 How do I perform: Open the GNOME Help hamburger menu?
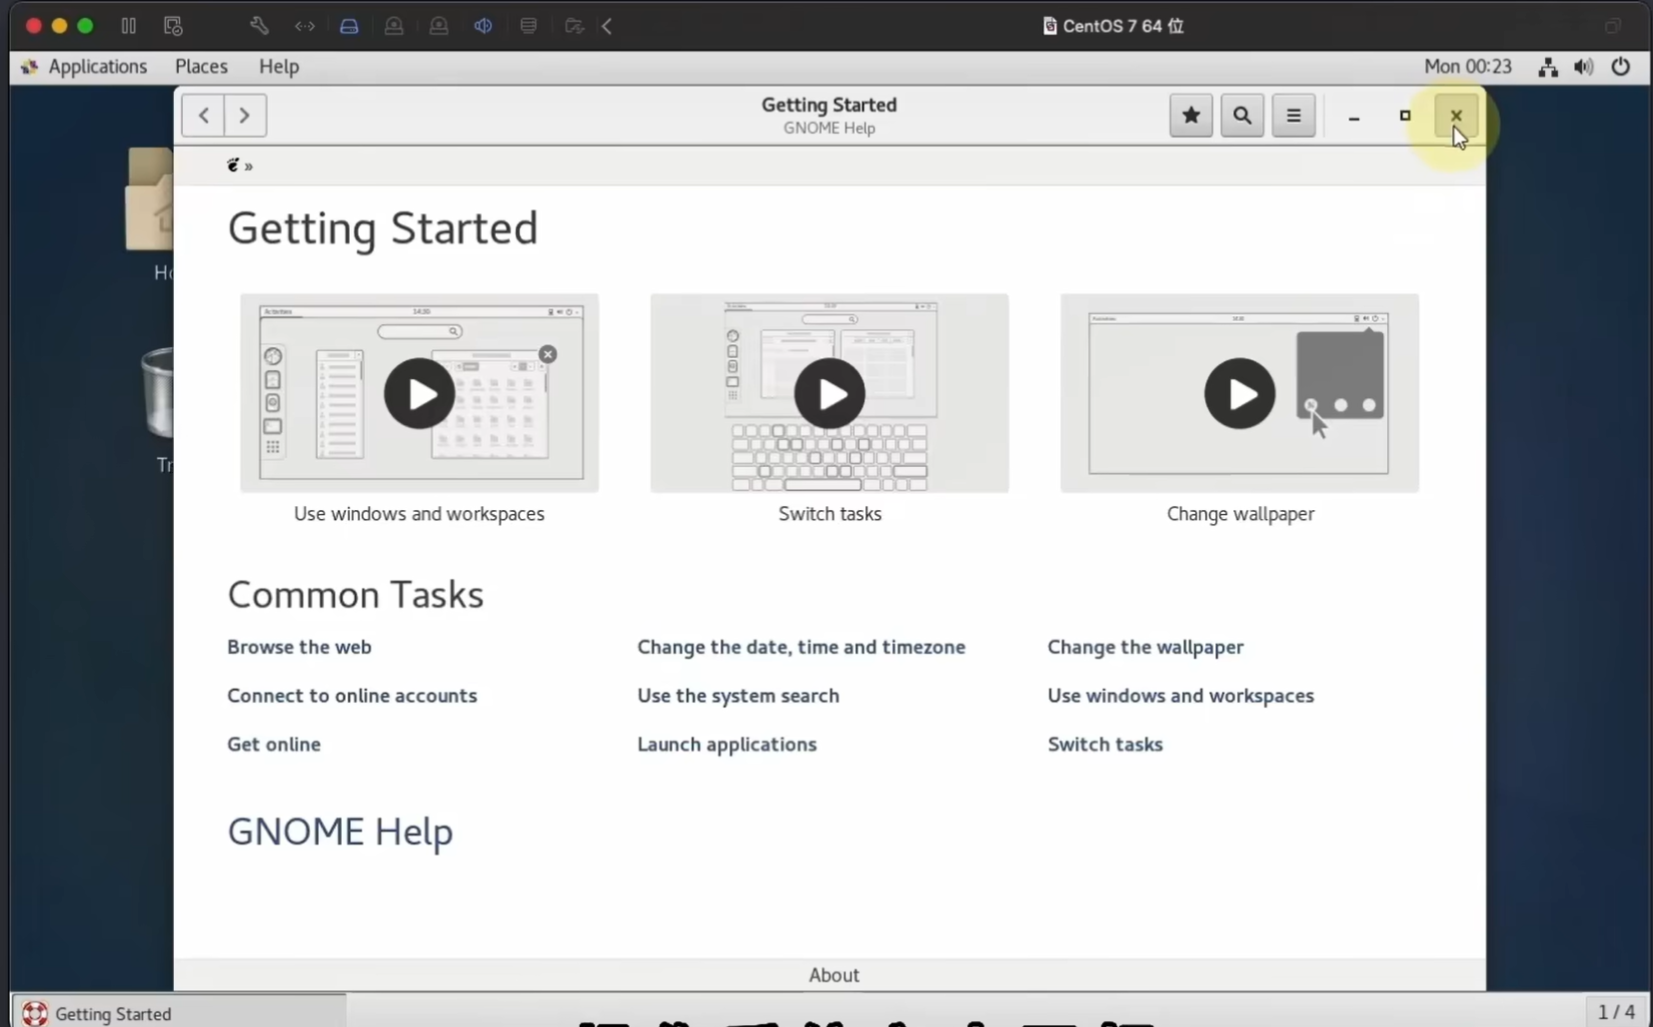1293,115
